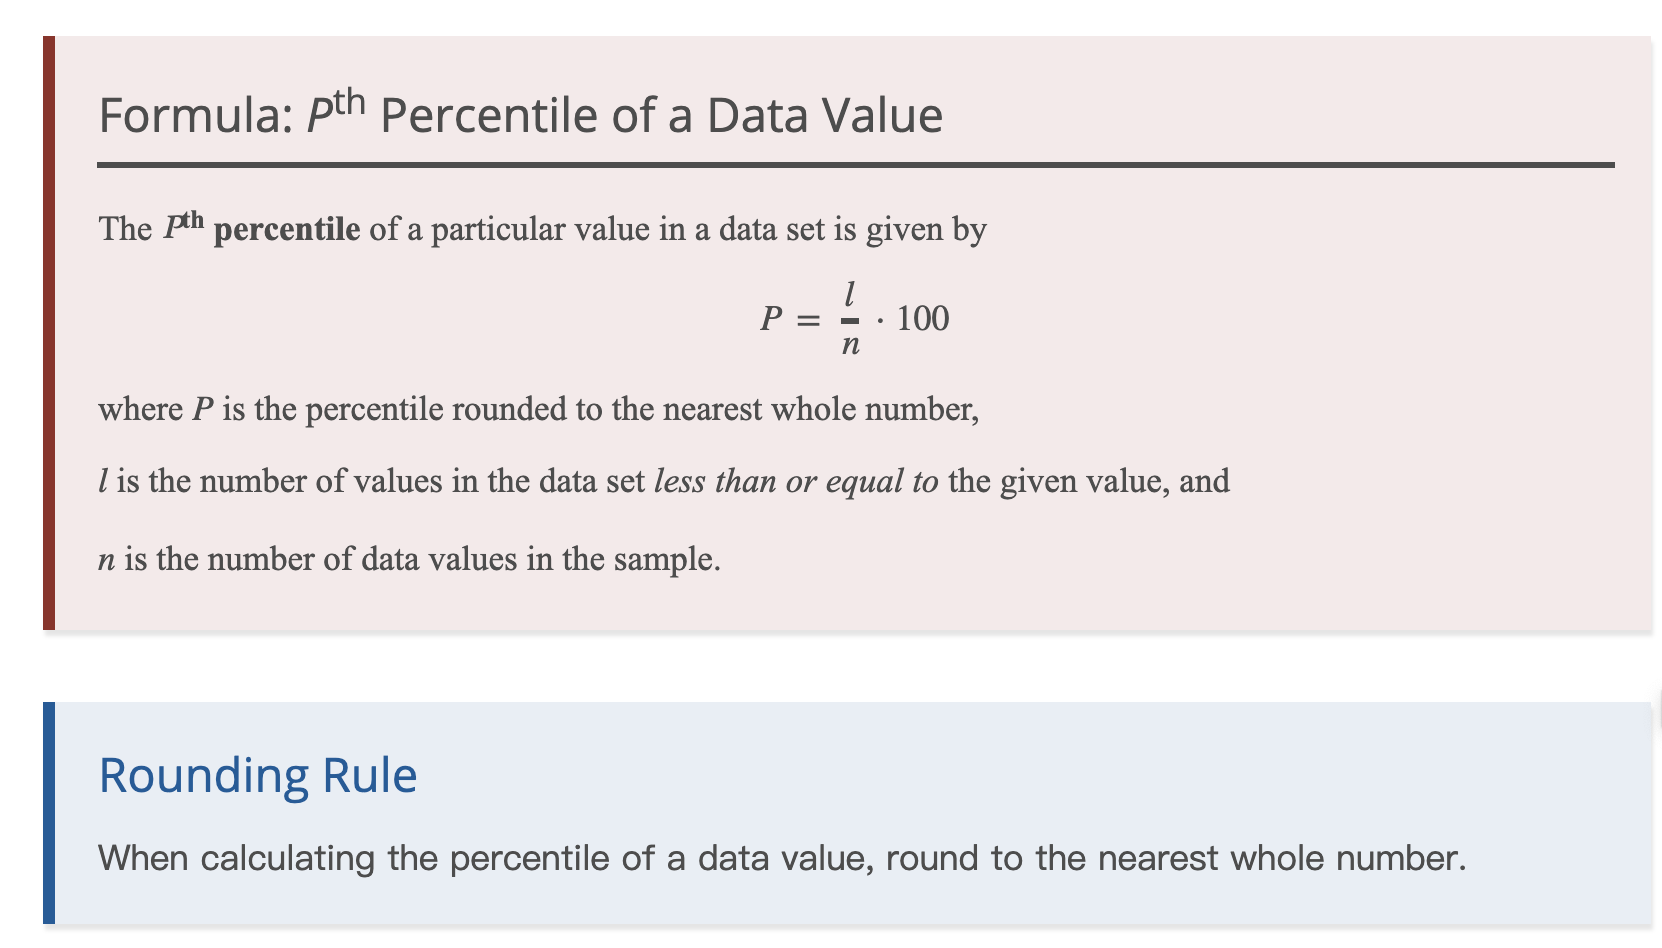Click the horizontal divider under the Formula heading
1662x948 pixels.
855,165
